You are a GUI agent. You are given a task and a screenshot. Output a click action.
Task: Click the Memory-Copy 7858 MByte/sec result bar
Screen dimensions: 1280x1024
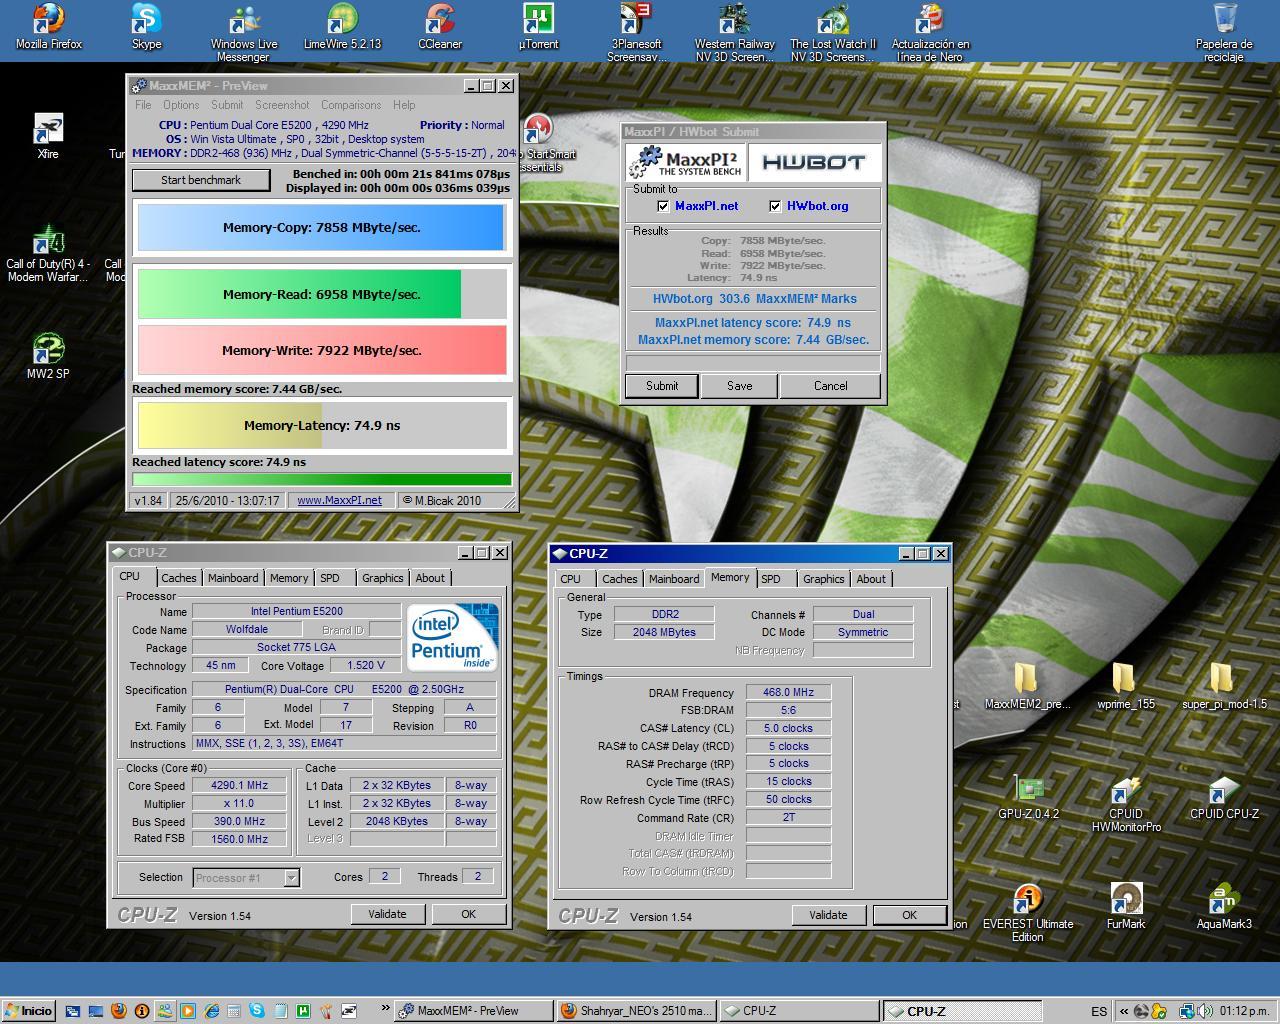pos(321,228)
